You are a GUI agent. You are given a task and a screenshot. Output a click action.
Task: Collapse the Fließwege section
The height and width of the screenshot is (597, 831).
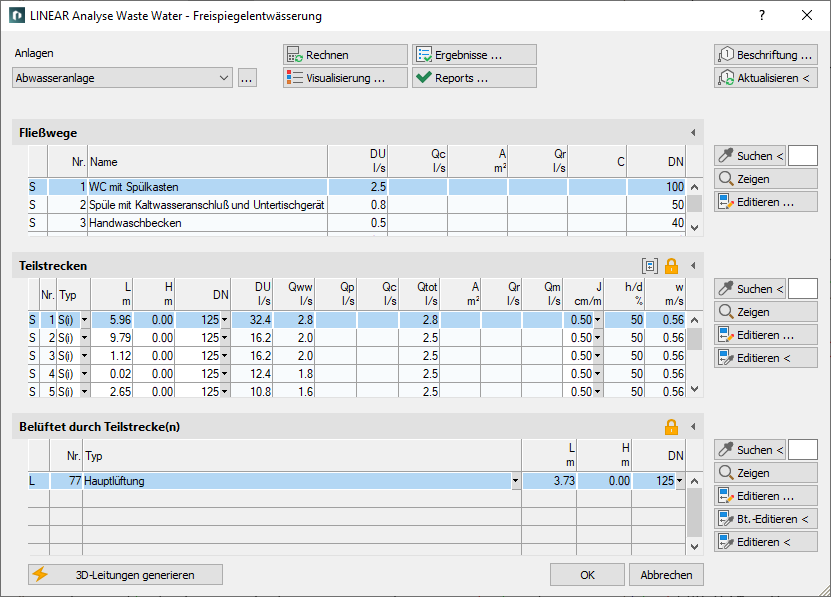click(693, 133)
